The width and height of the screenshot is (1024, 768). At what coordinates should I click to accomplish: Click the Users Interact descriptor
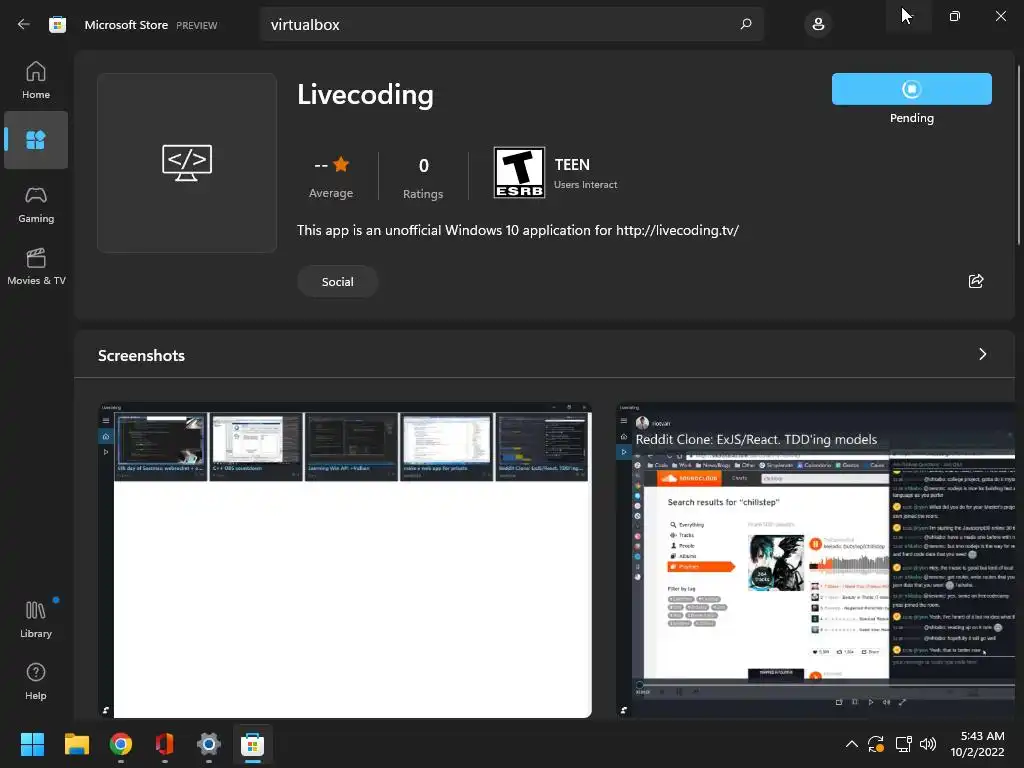(x=585, y=185)
